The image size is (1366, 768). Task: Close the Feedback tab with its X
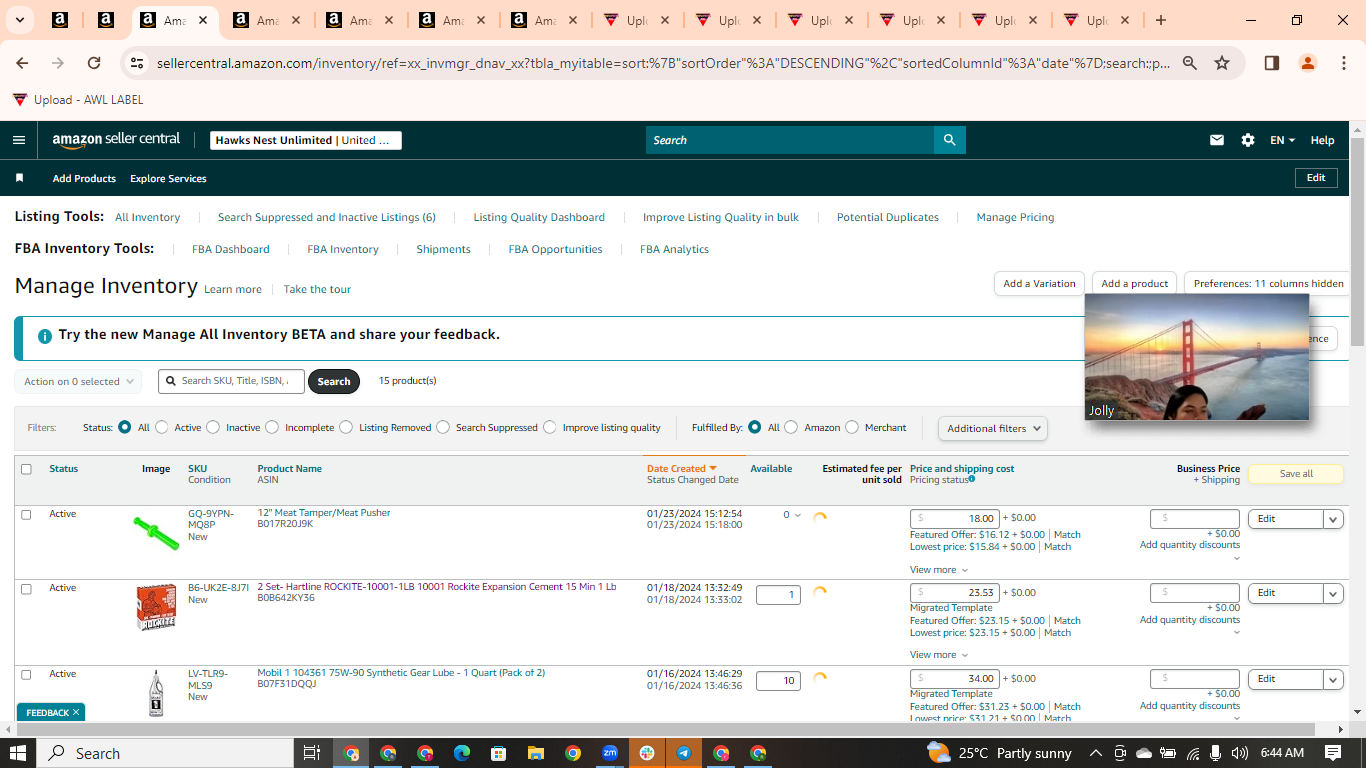click(76, 713)
